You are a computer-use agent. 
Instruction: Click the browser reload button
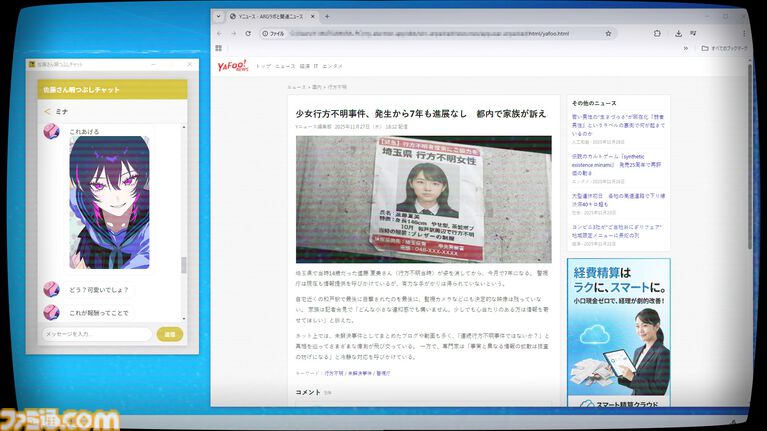[x=247, y=33]
